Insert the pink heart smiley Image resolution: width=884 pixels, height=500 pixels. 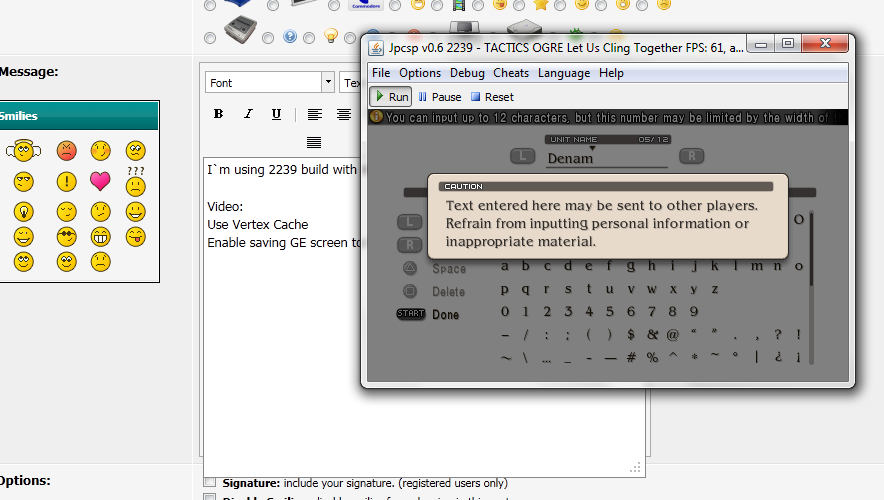click(x=100, y=181)
